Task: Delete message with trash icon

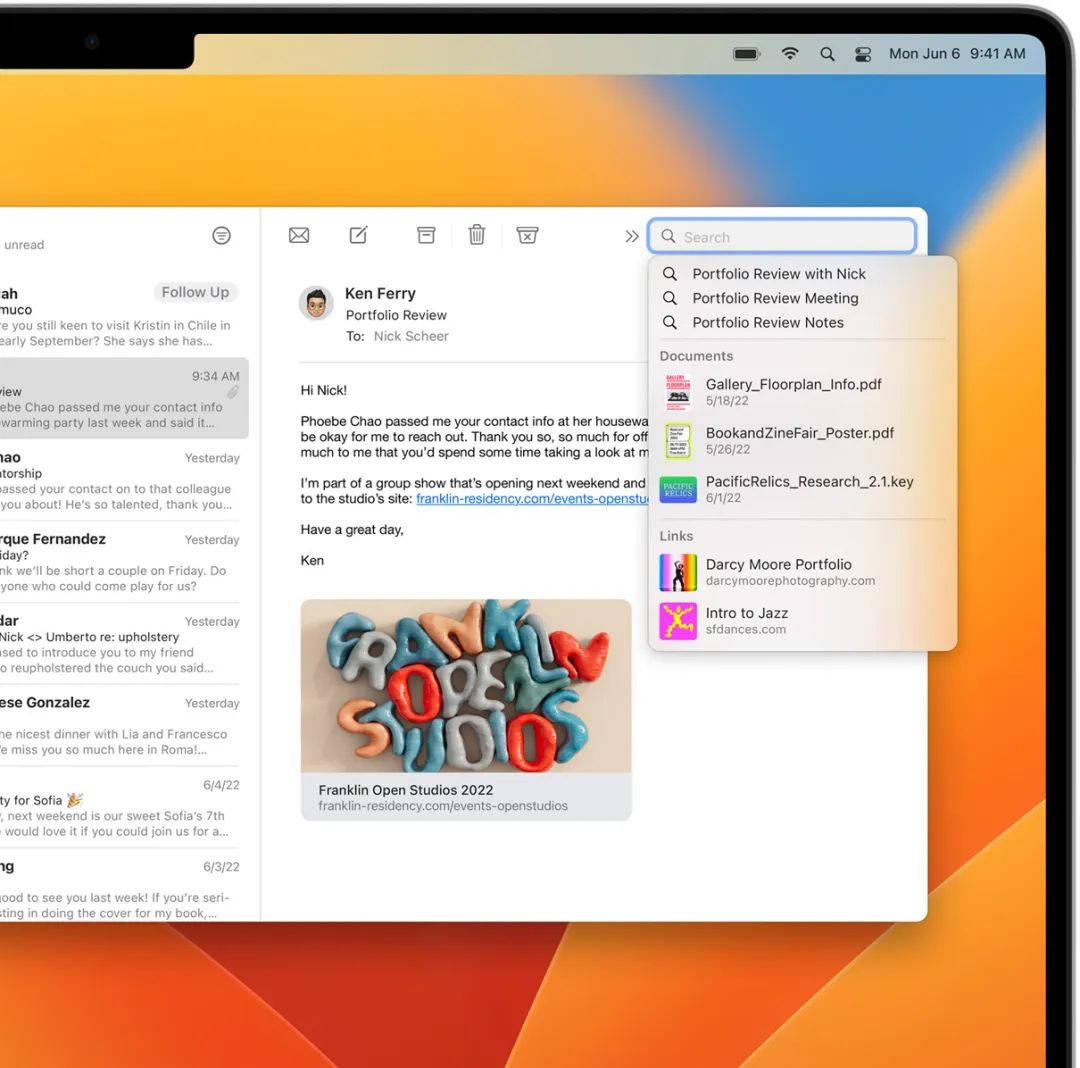Action: point(477,235)
